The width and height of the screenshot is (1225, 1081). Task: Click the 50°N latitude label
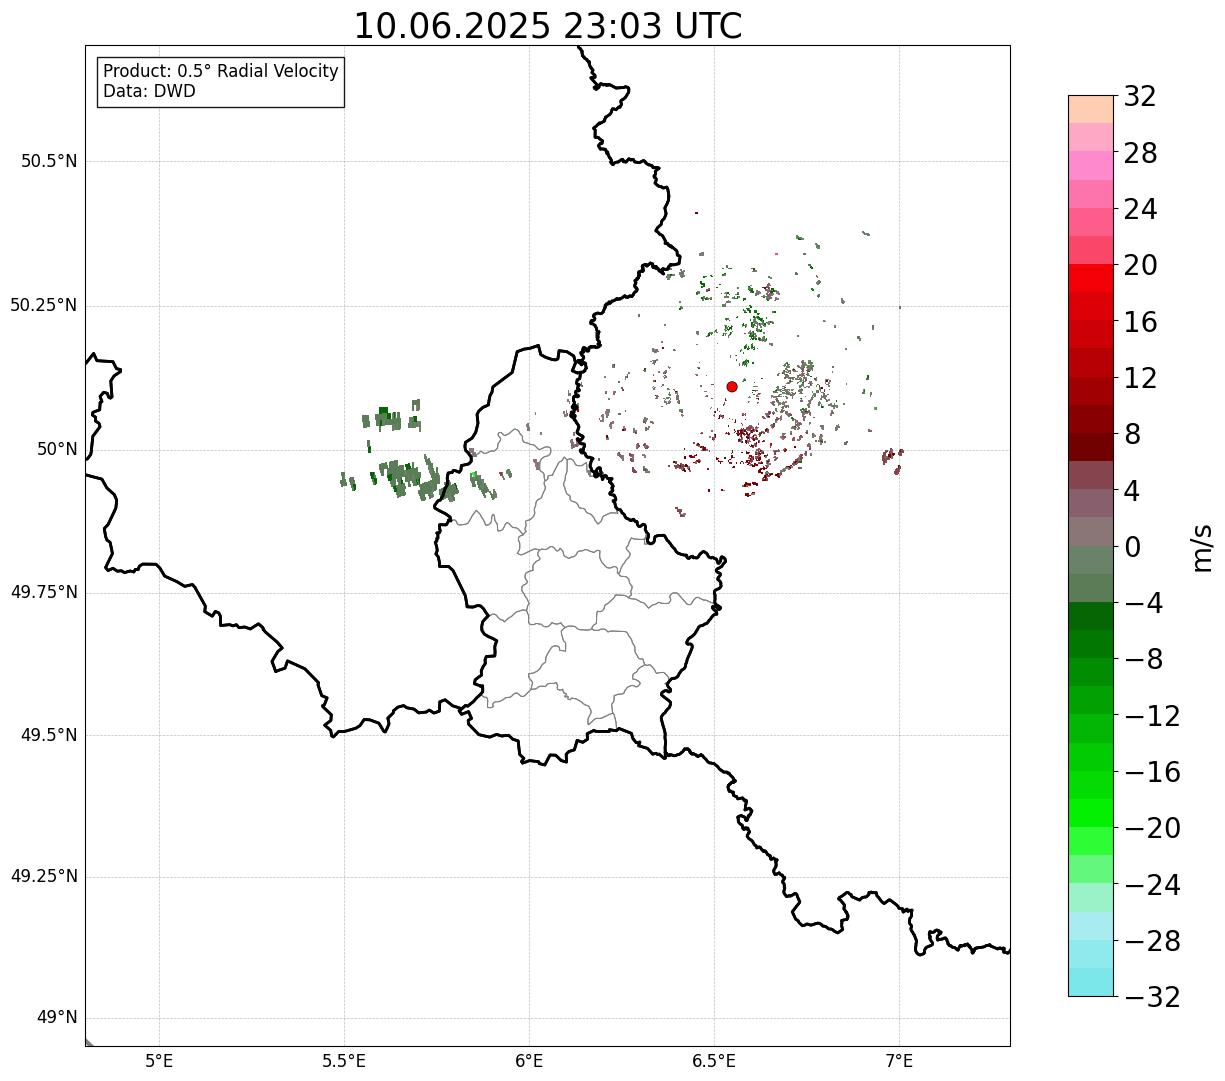[57, 449]
